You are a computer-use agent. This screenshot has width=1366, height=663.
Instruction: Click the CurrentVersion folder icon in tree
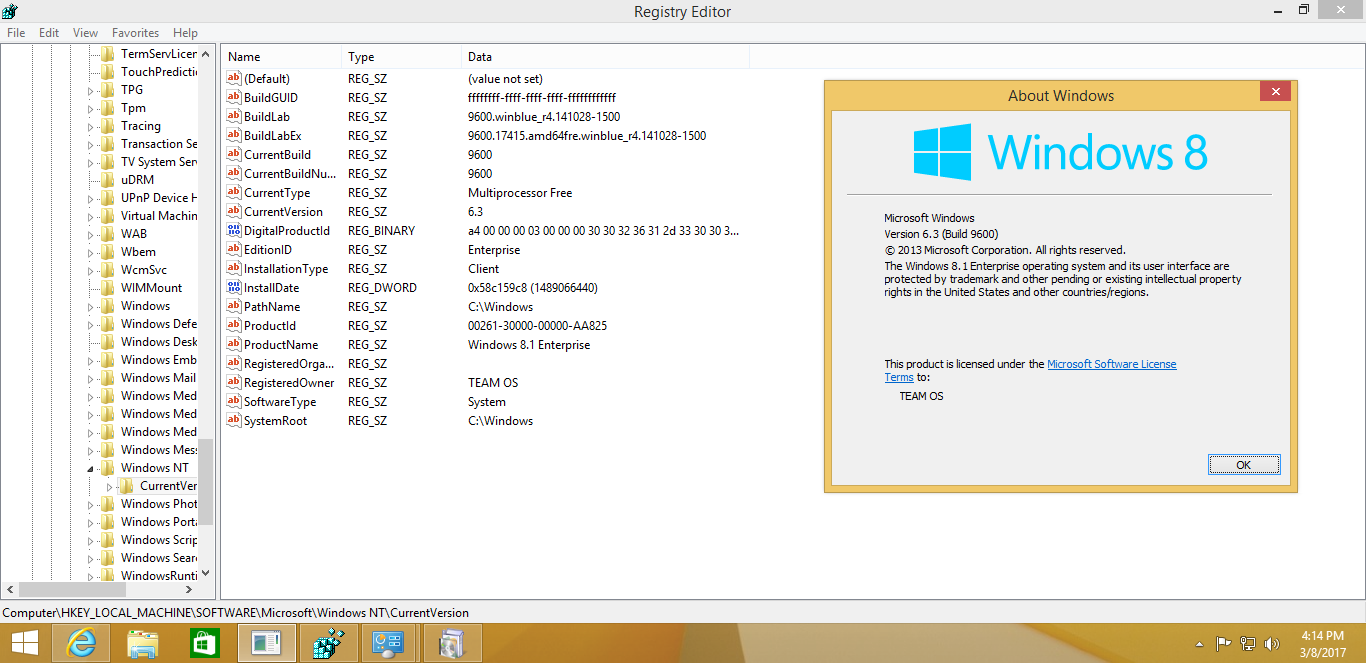pos(127,486)
